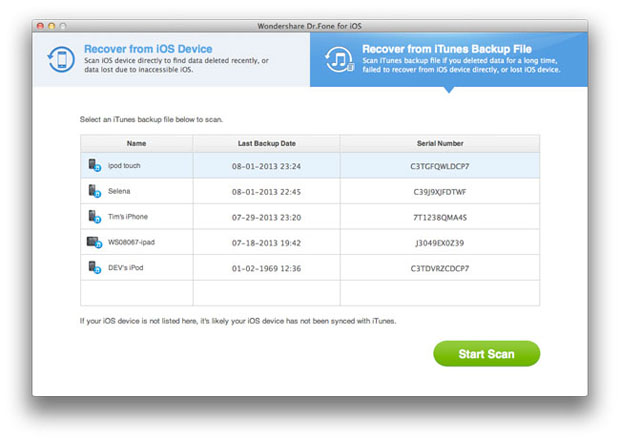Click the device icon beside Selena
This screenshot has width=620, height=441.
95,191
